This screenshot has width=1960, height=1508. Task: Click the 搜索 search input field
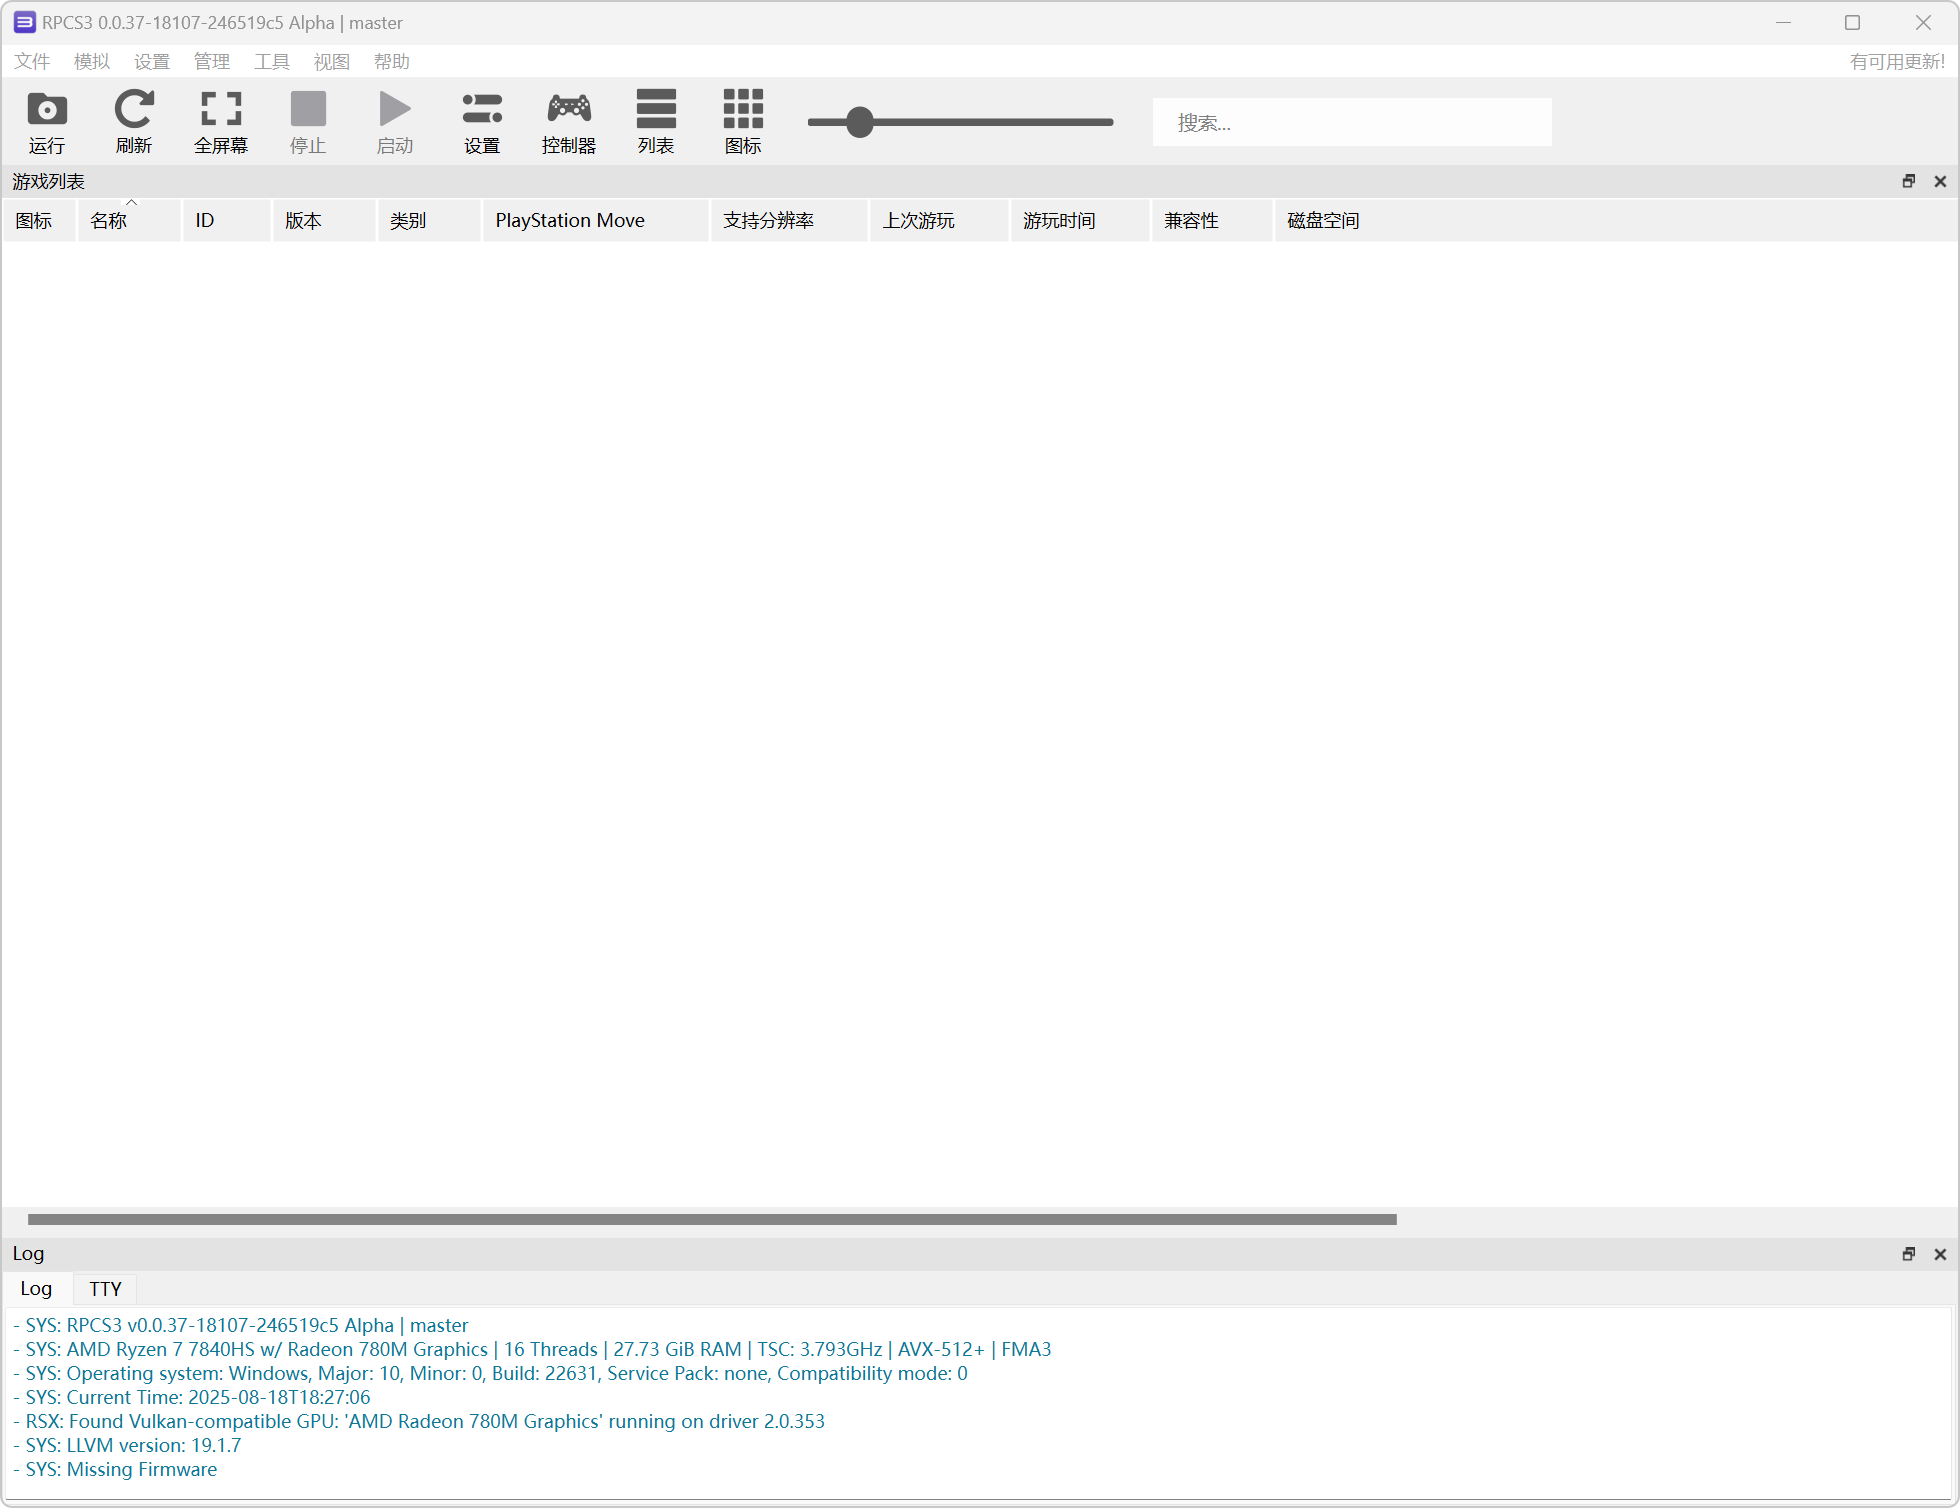pyautogui.click(x=1351, y=121)
